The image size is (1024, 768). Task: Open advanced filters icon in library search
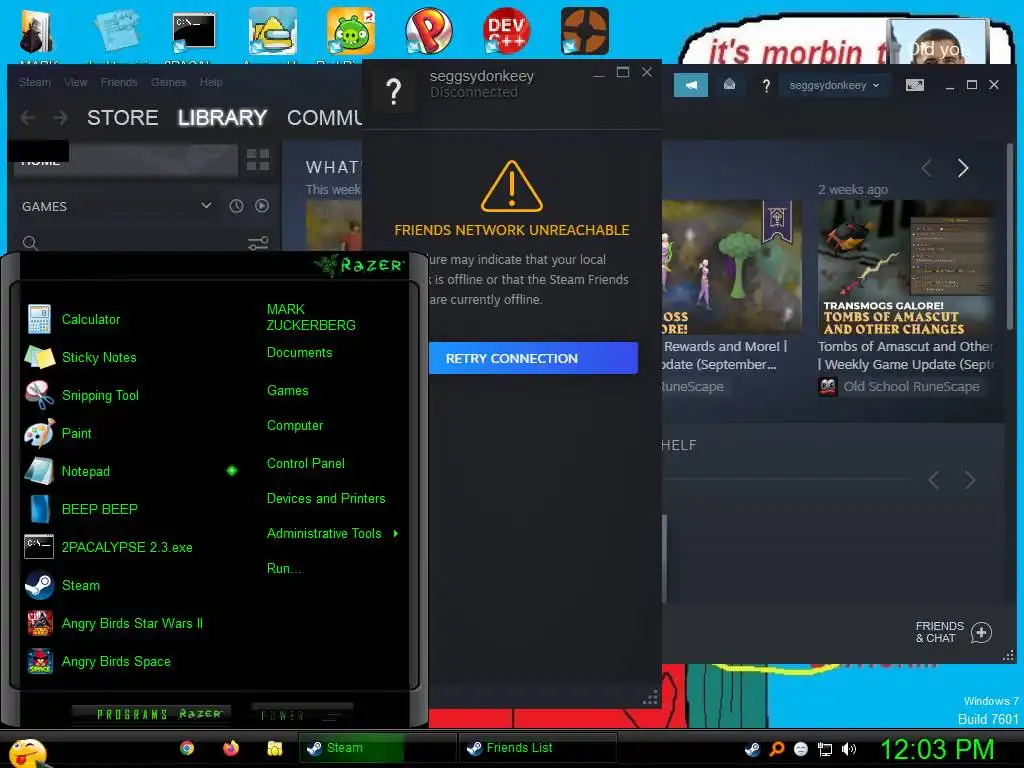258,244
